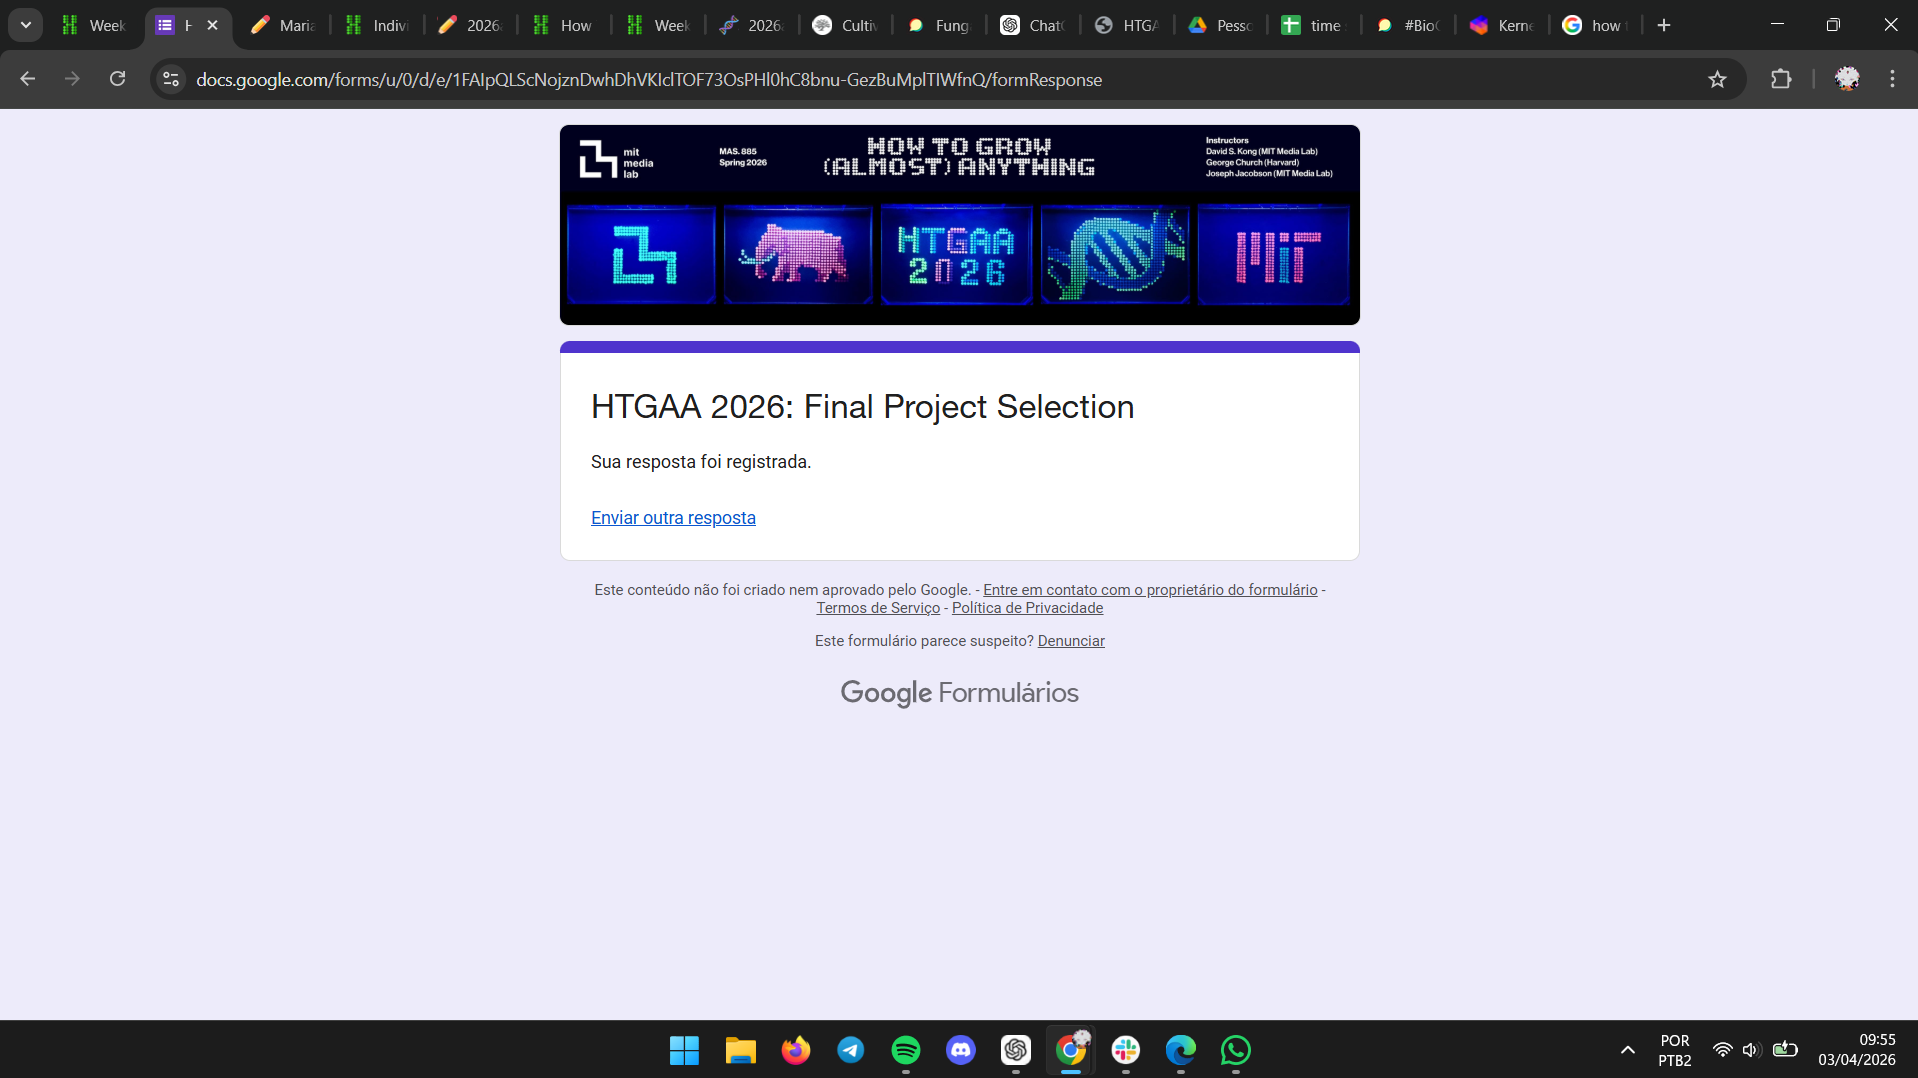
Task: Open WhatsApp from the taskbar
Action: (1236, 1050)
